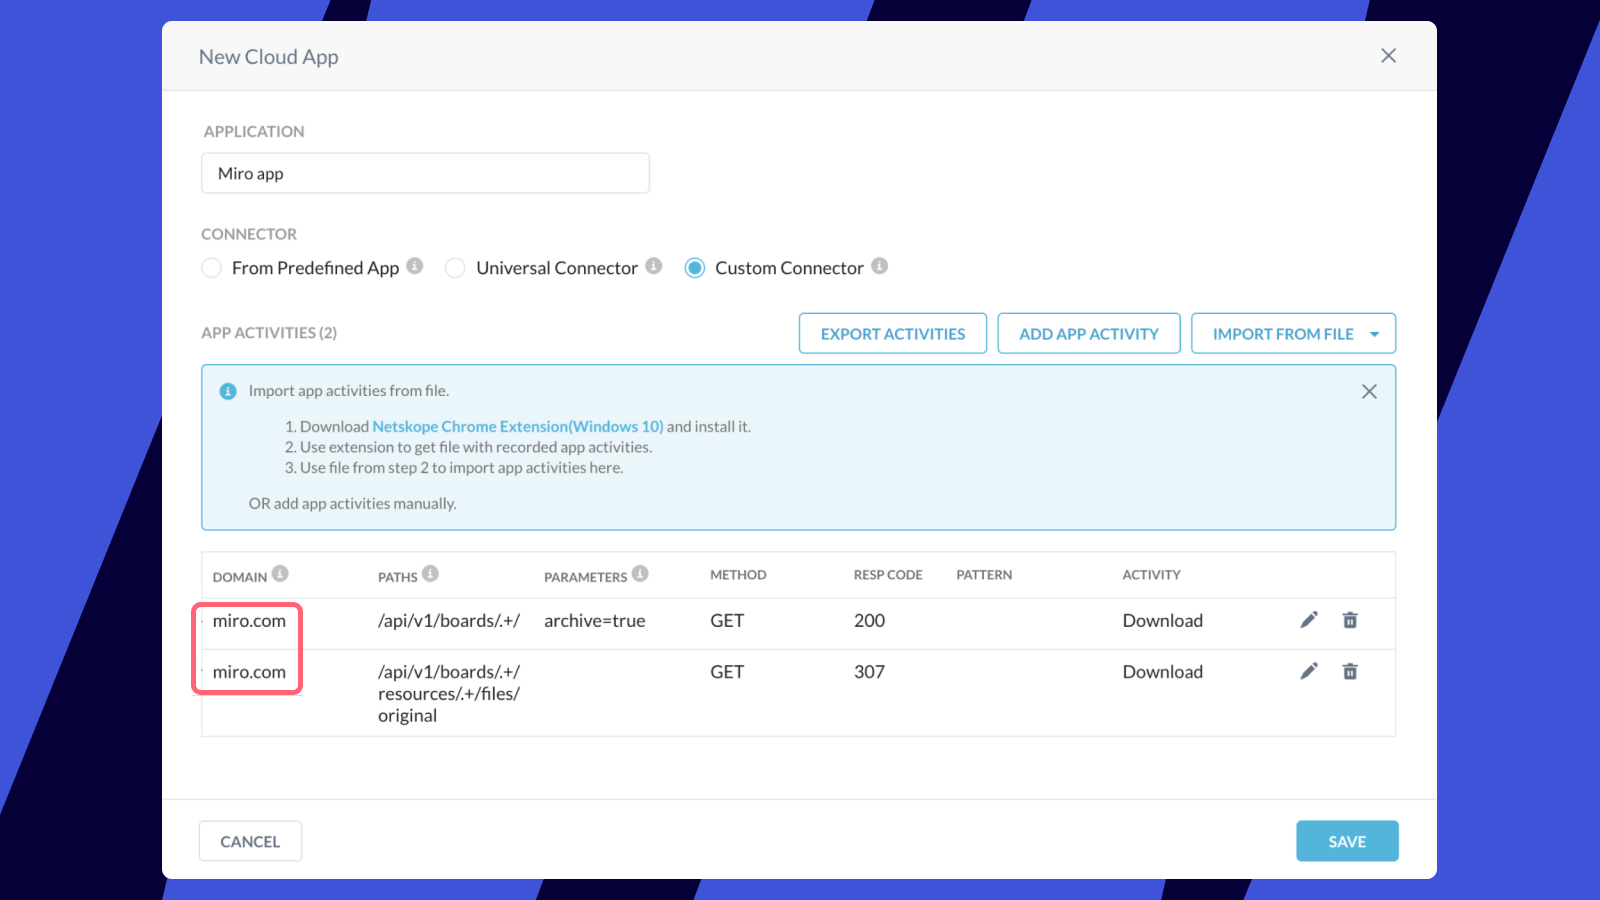Click the info icon beside Custom Connector
The width and height of the screenshot is (1600, 900).
pyautogui.click(x=880, y=266)
